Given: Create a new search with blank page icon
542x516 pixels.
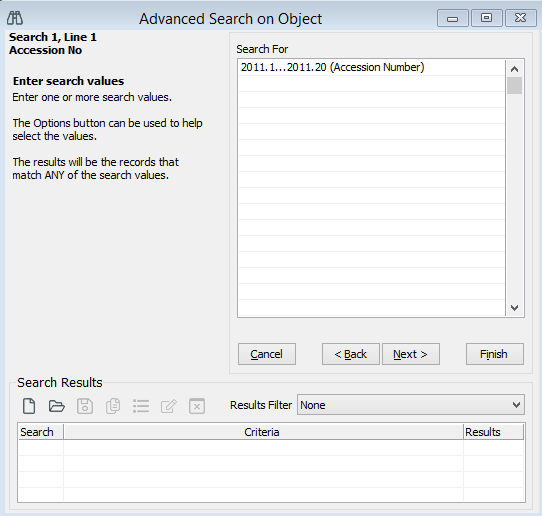Looking at the screenshot, I should (29, 406).
